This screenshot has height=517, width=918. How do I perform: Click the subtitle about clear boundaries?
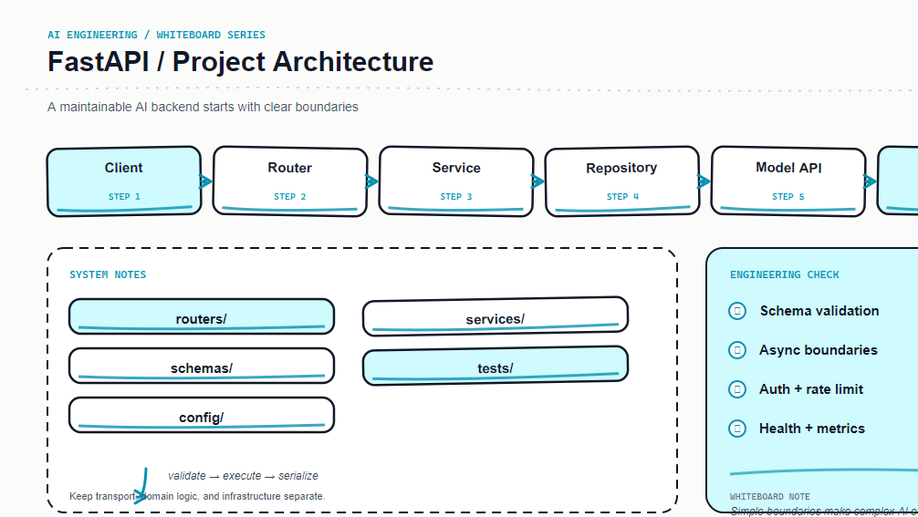coord(203,107)
